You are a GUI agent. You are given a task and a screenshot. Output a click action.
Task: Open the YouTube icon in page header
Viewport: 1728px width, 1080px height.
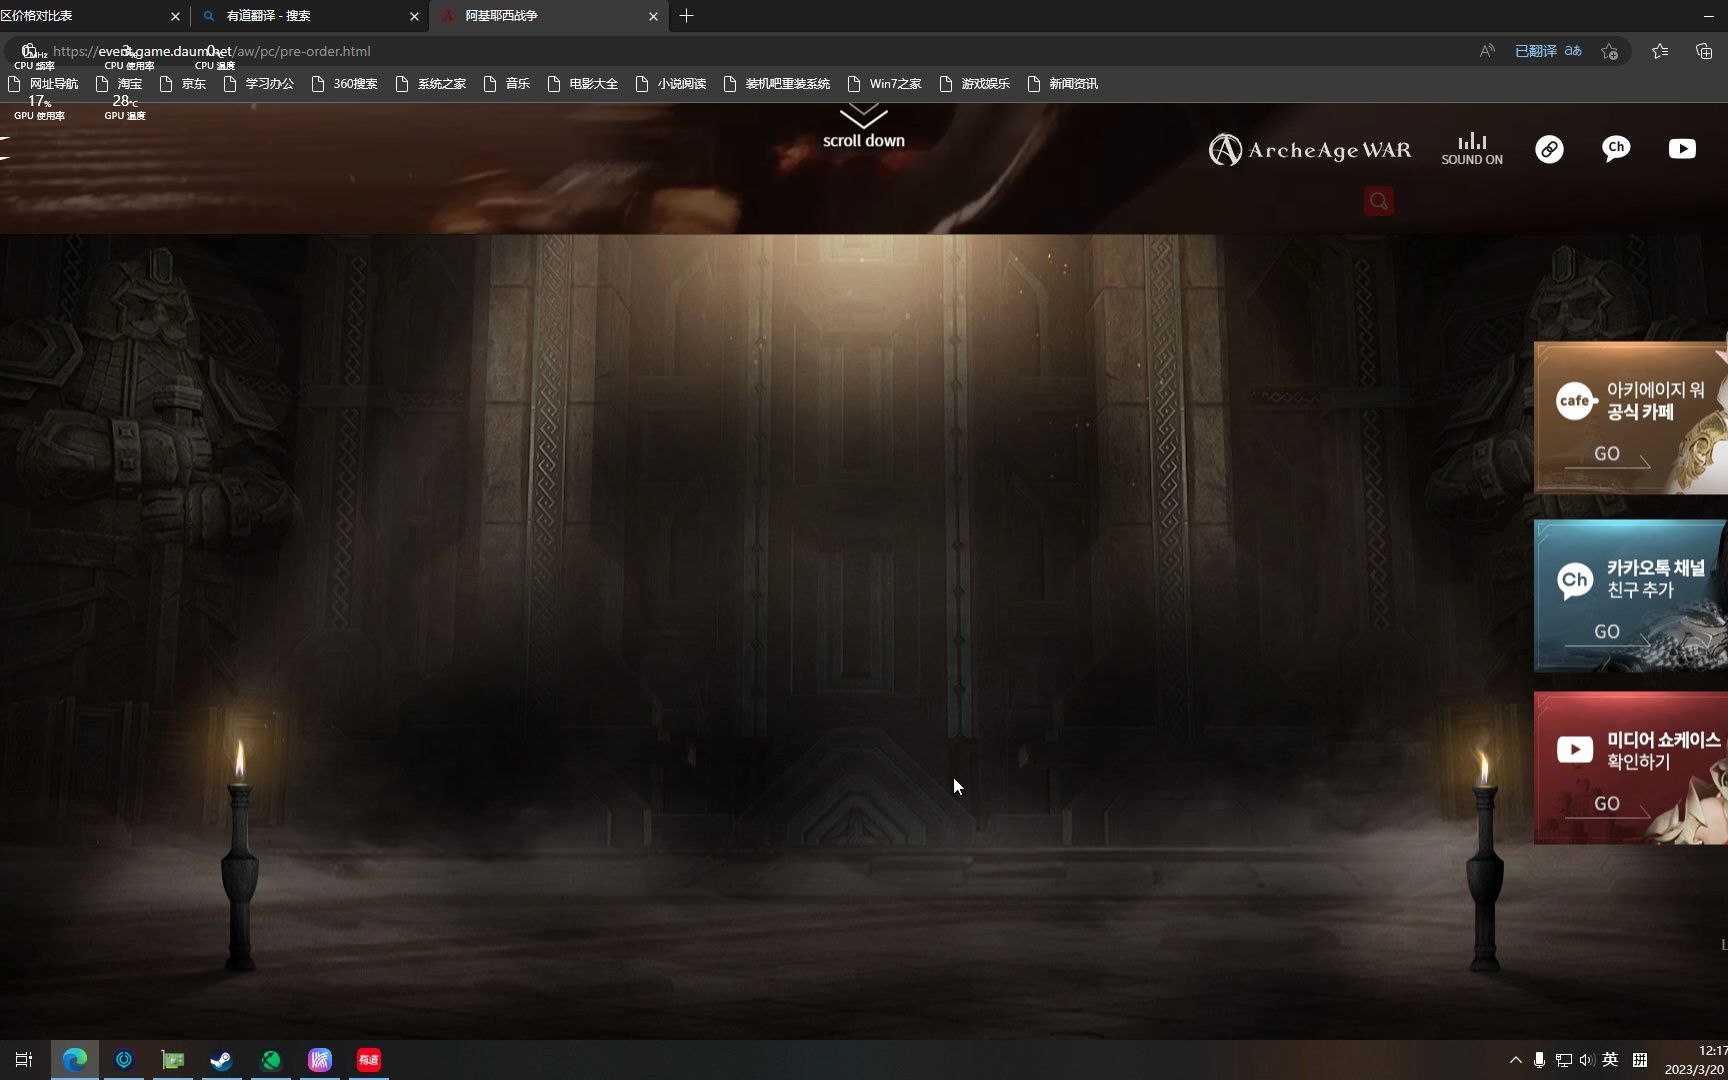pos(1682,149)
